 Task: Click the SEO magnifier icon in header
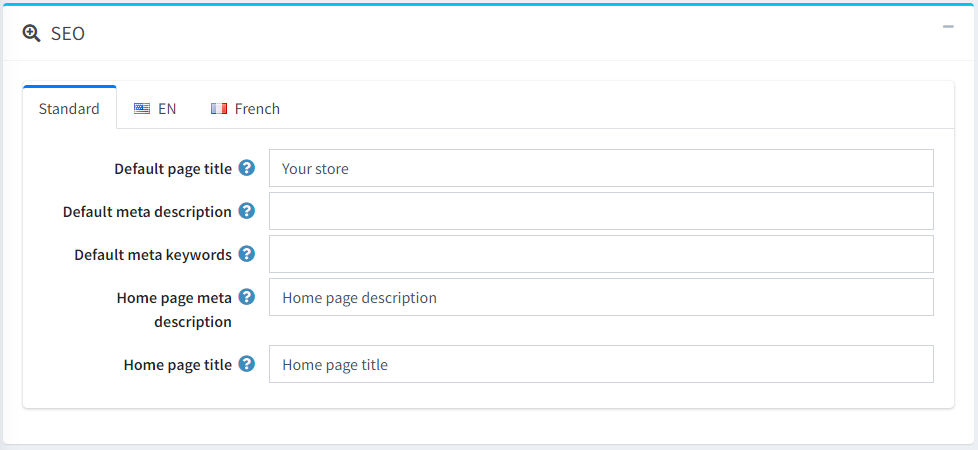(31, 34)
